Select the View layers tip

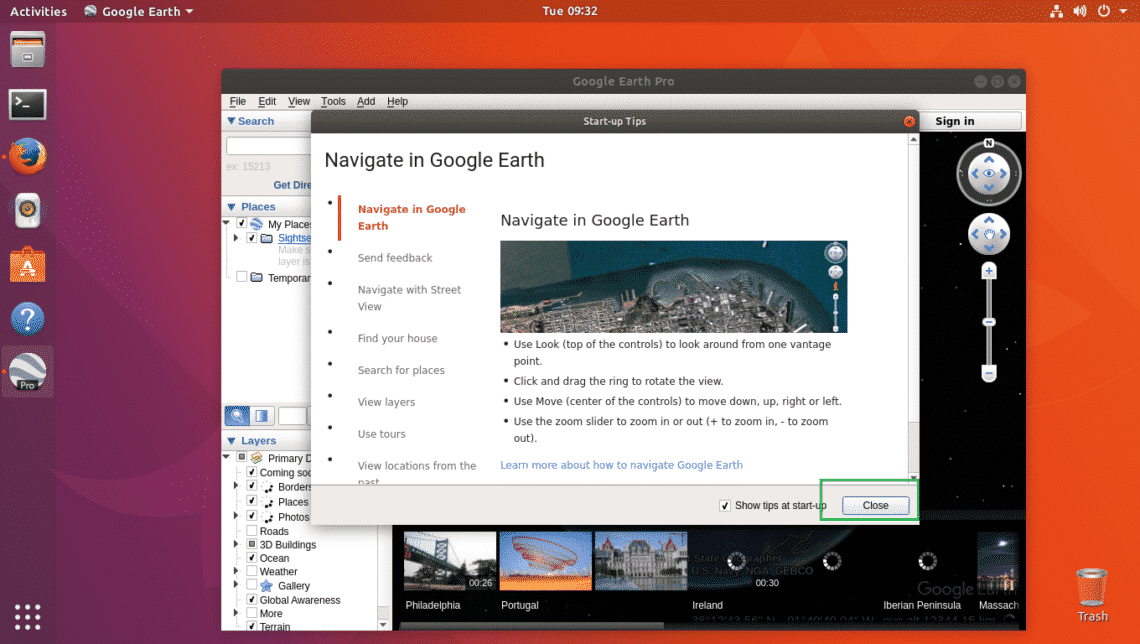386,402
